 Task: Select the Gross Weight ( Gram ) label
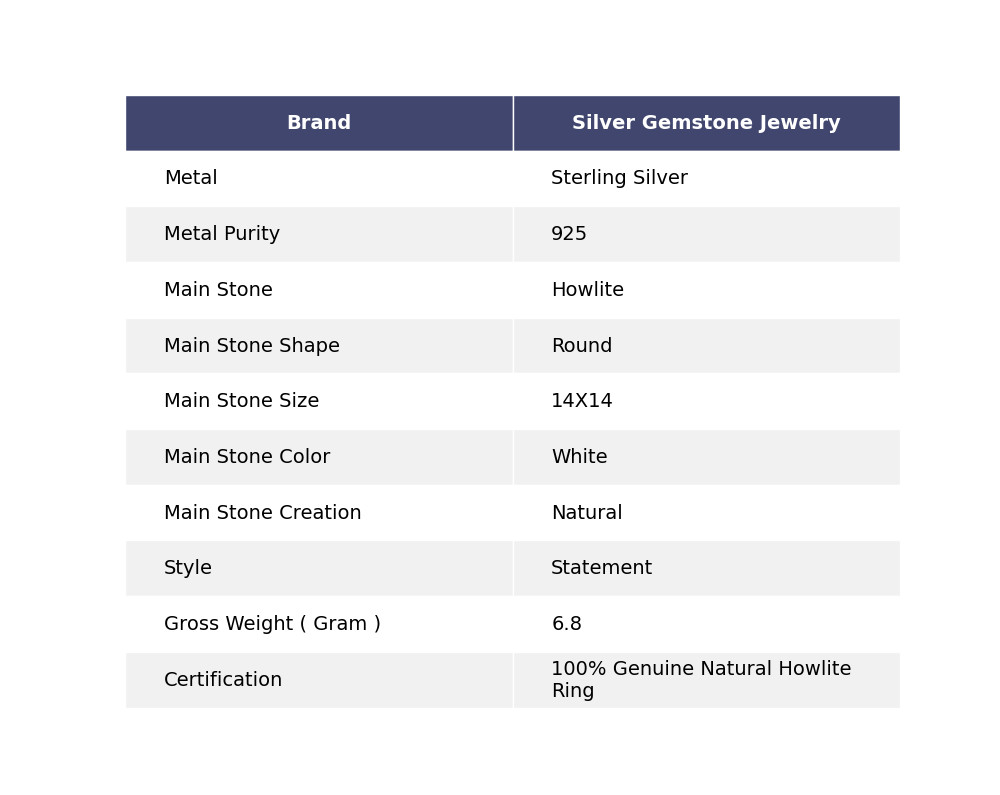[x=272, y=624]
